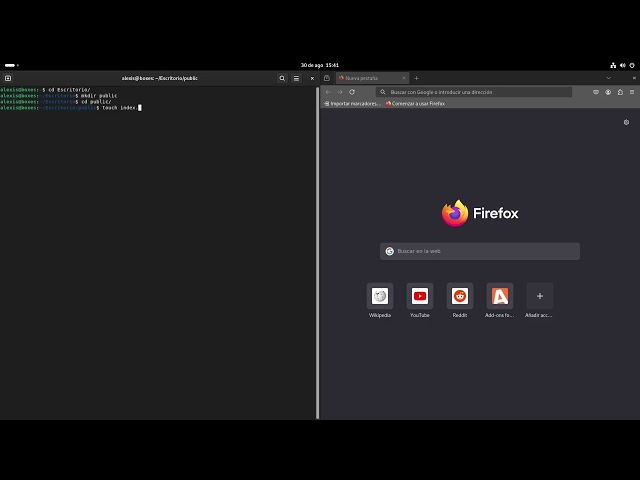Open the Reddit shortcut tile

[x=460, y=301]
